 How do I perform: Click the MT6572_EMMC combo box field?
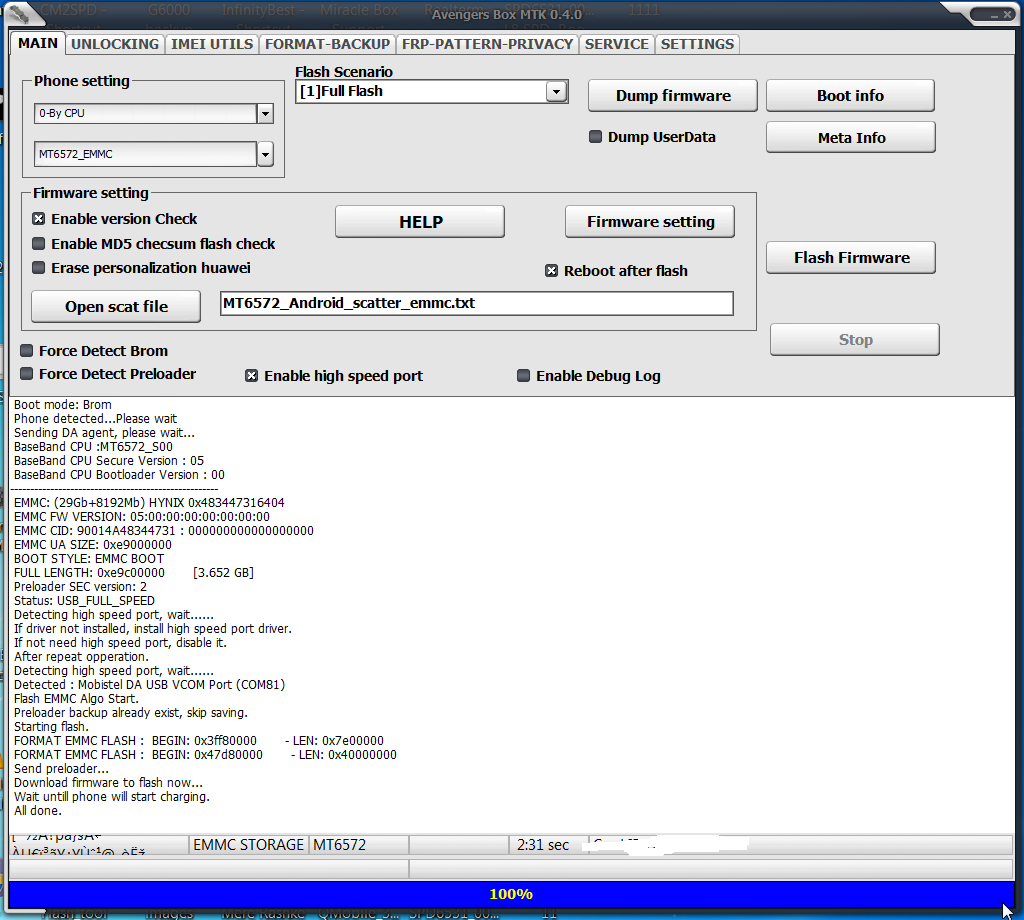point(146,155)
